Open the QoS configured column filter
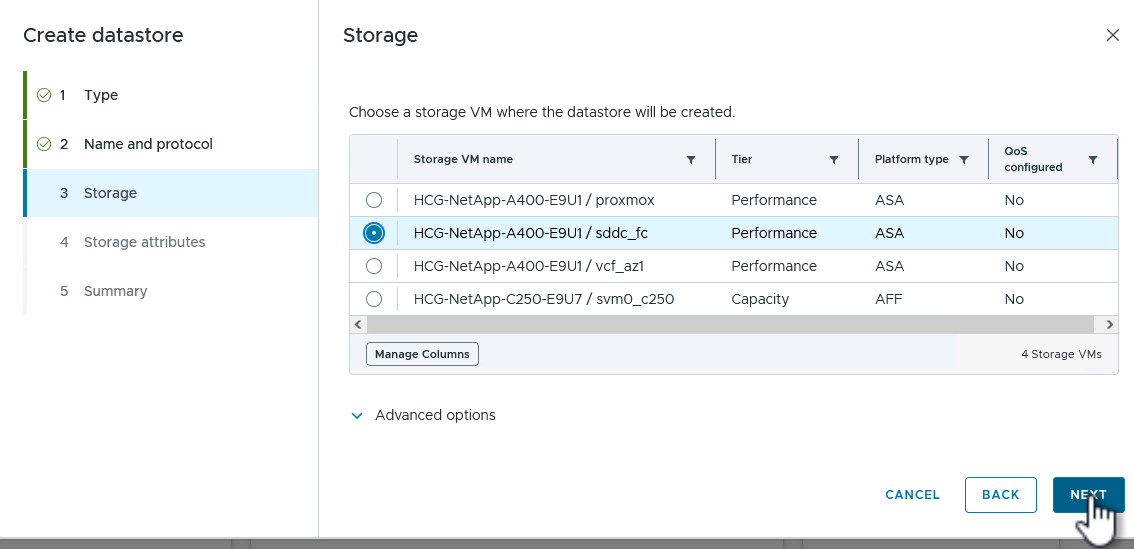 (x=1093, y=160)
